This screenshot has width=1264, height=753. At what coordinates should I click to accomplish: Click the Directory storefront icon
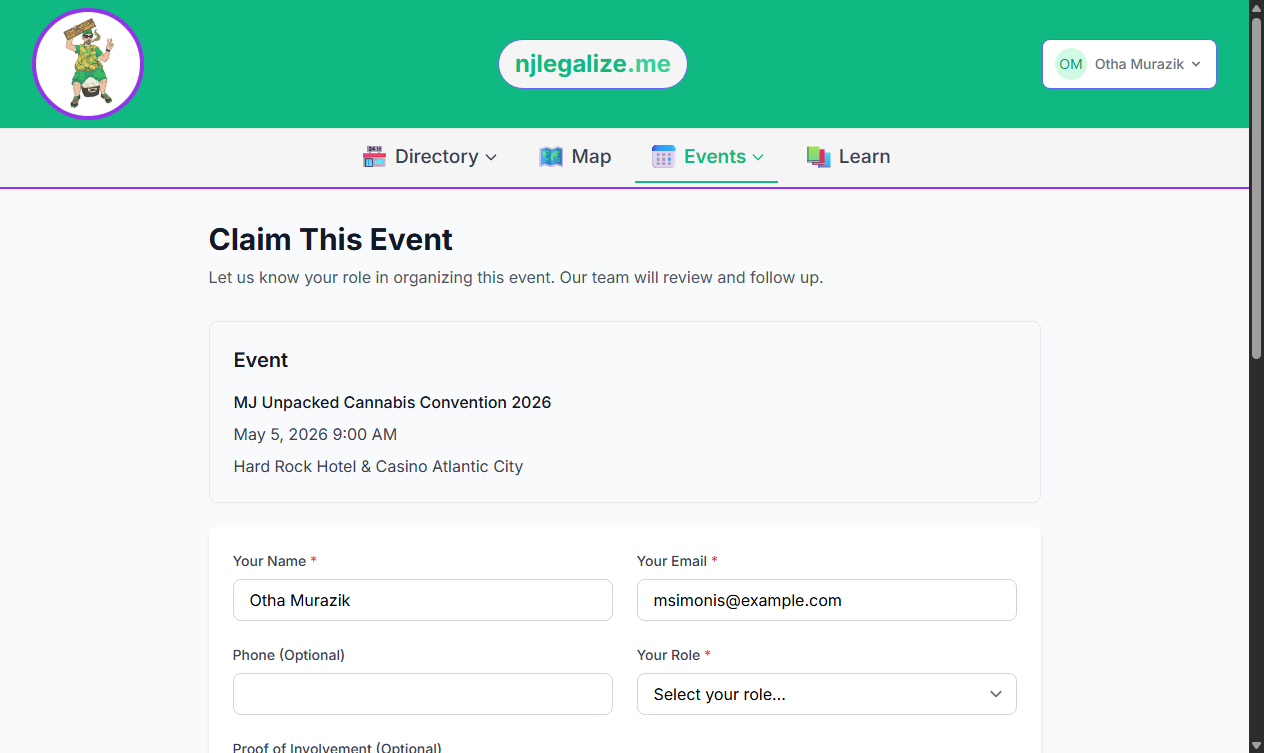pyautogui.click(x=374, y=157)
